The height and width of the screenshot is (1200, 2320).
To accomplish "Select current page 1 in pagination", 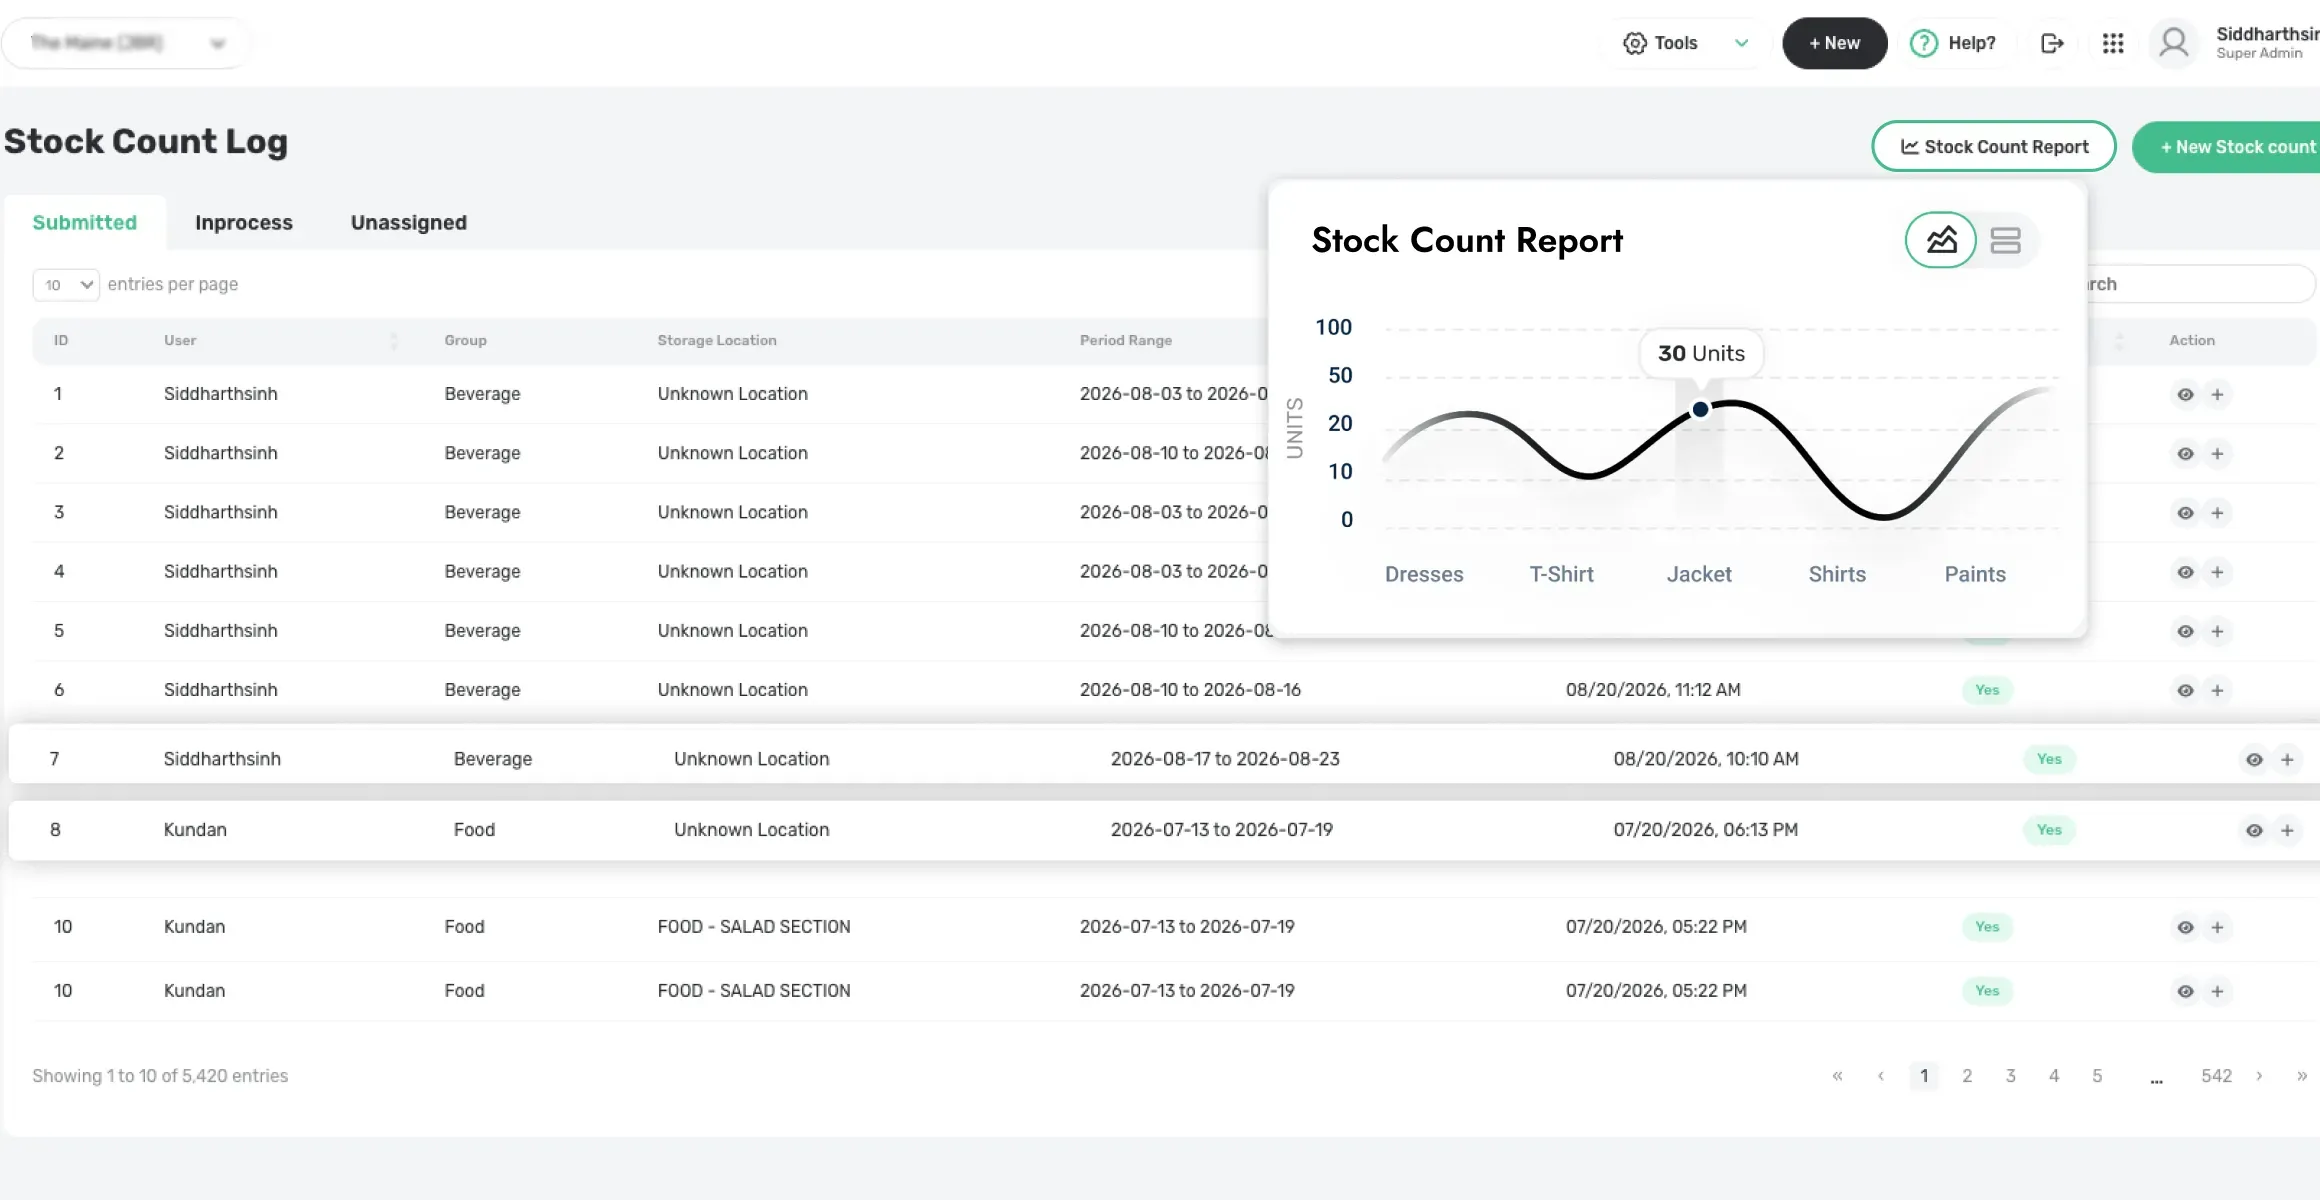I will 1924,1076.
